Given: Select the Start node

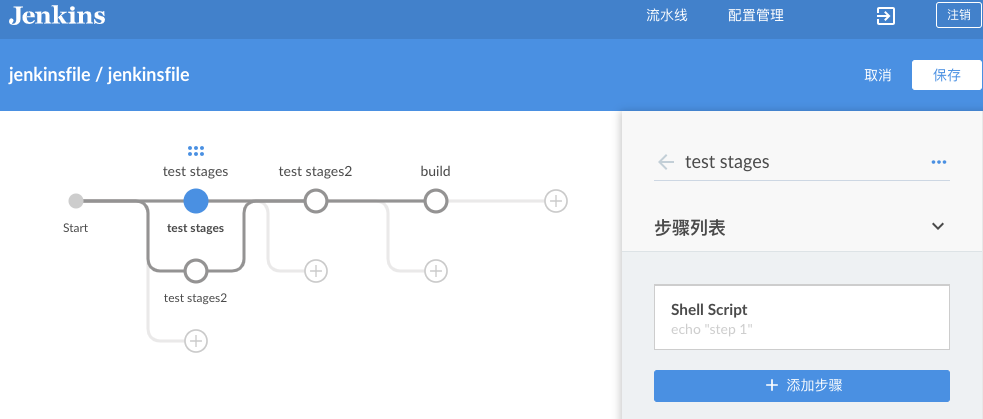Looking at the screenshot, I should 76,201.
